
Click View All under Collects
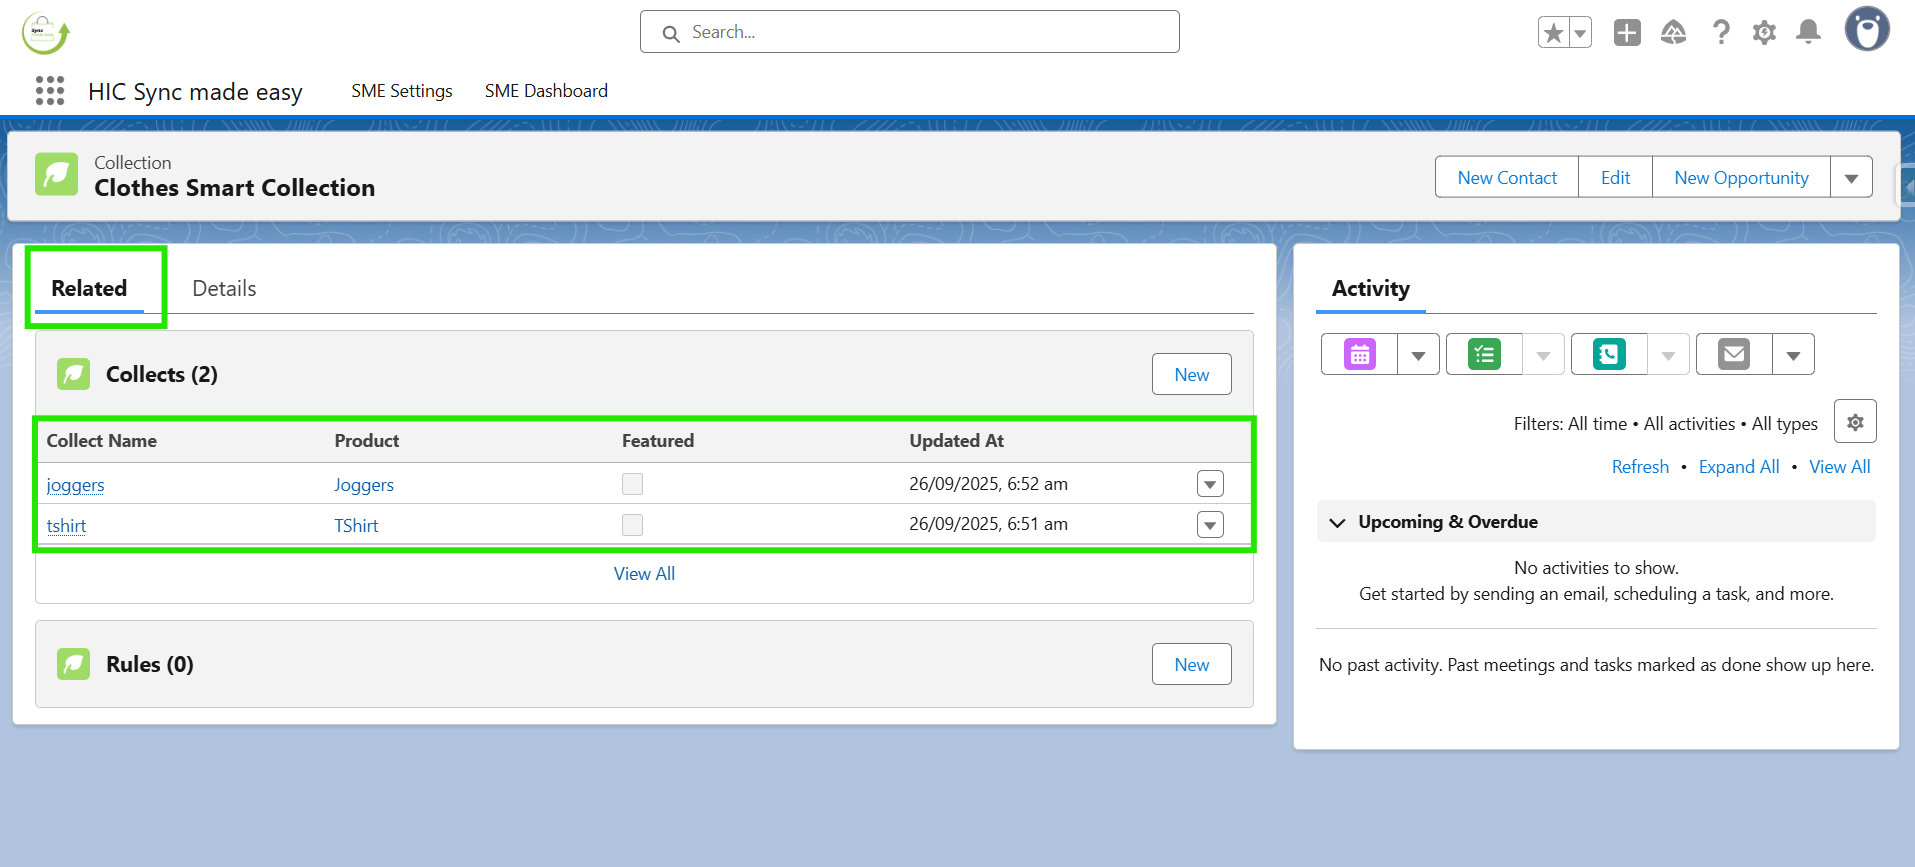(644, 574)
